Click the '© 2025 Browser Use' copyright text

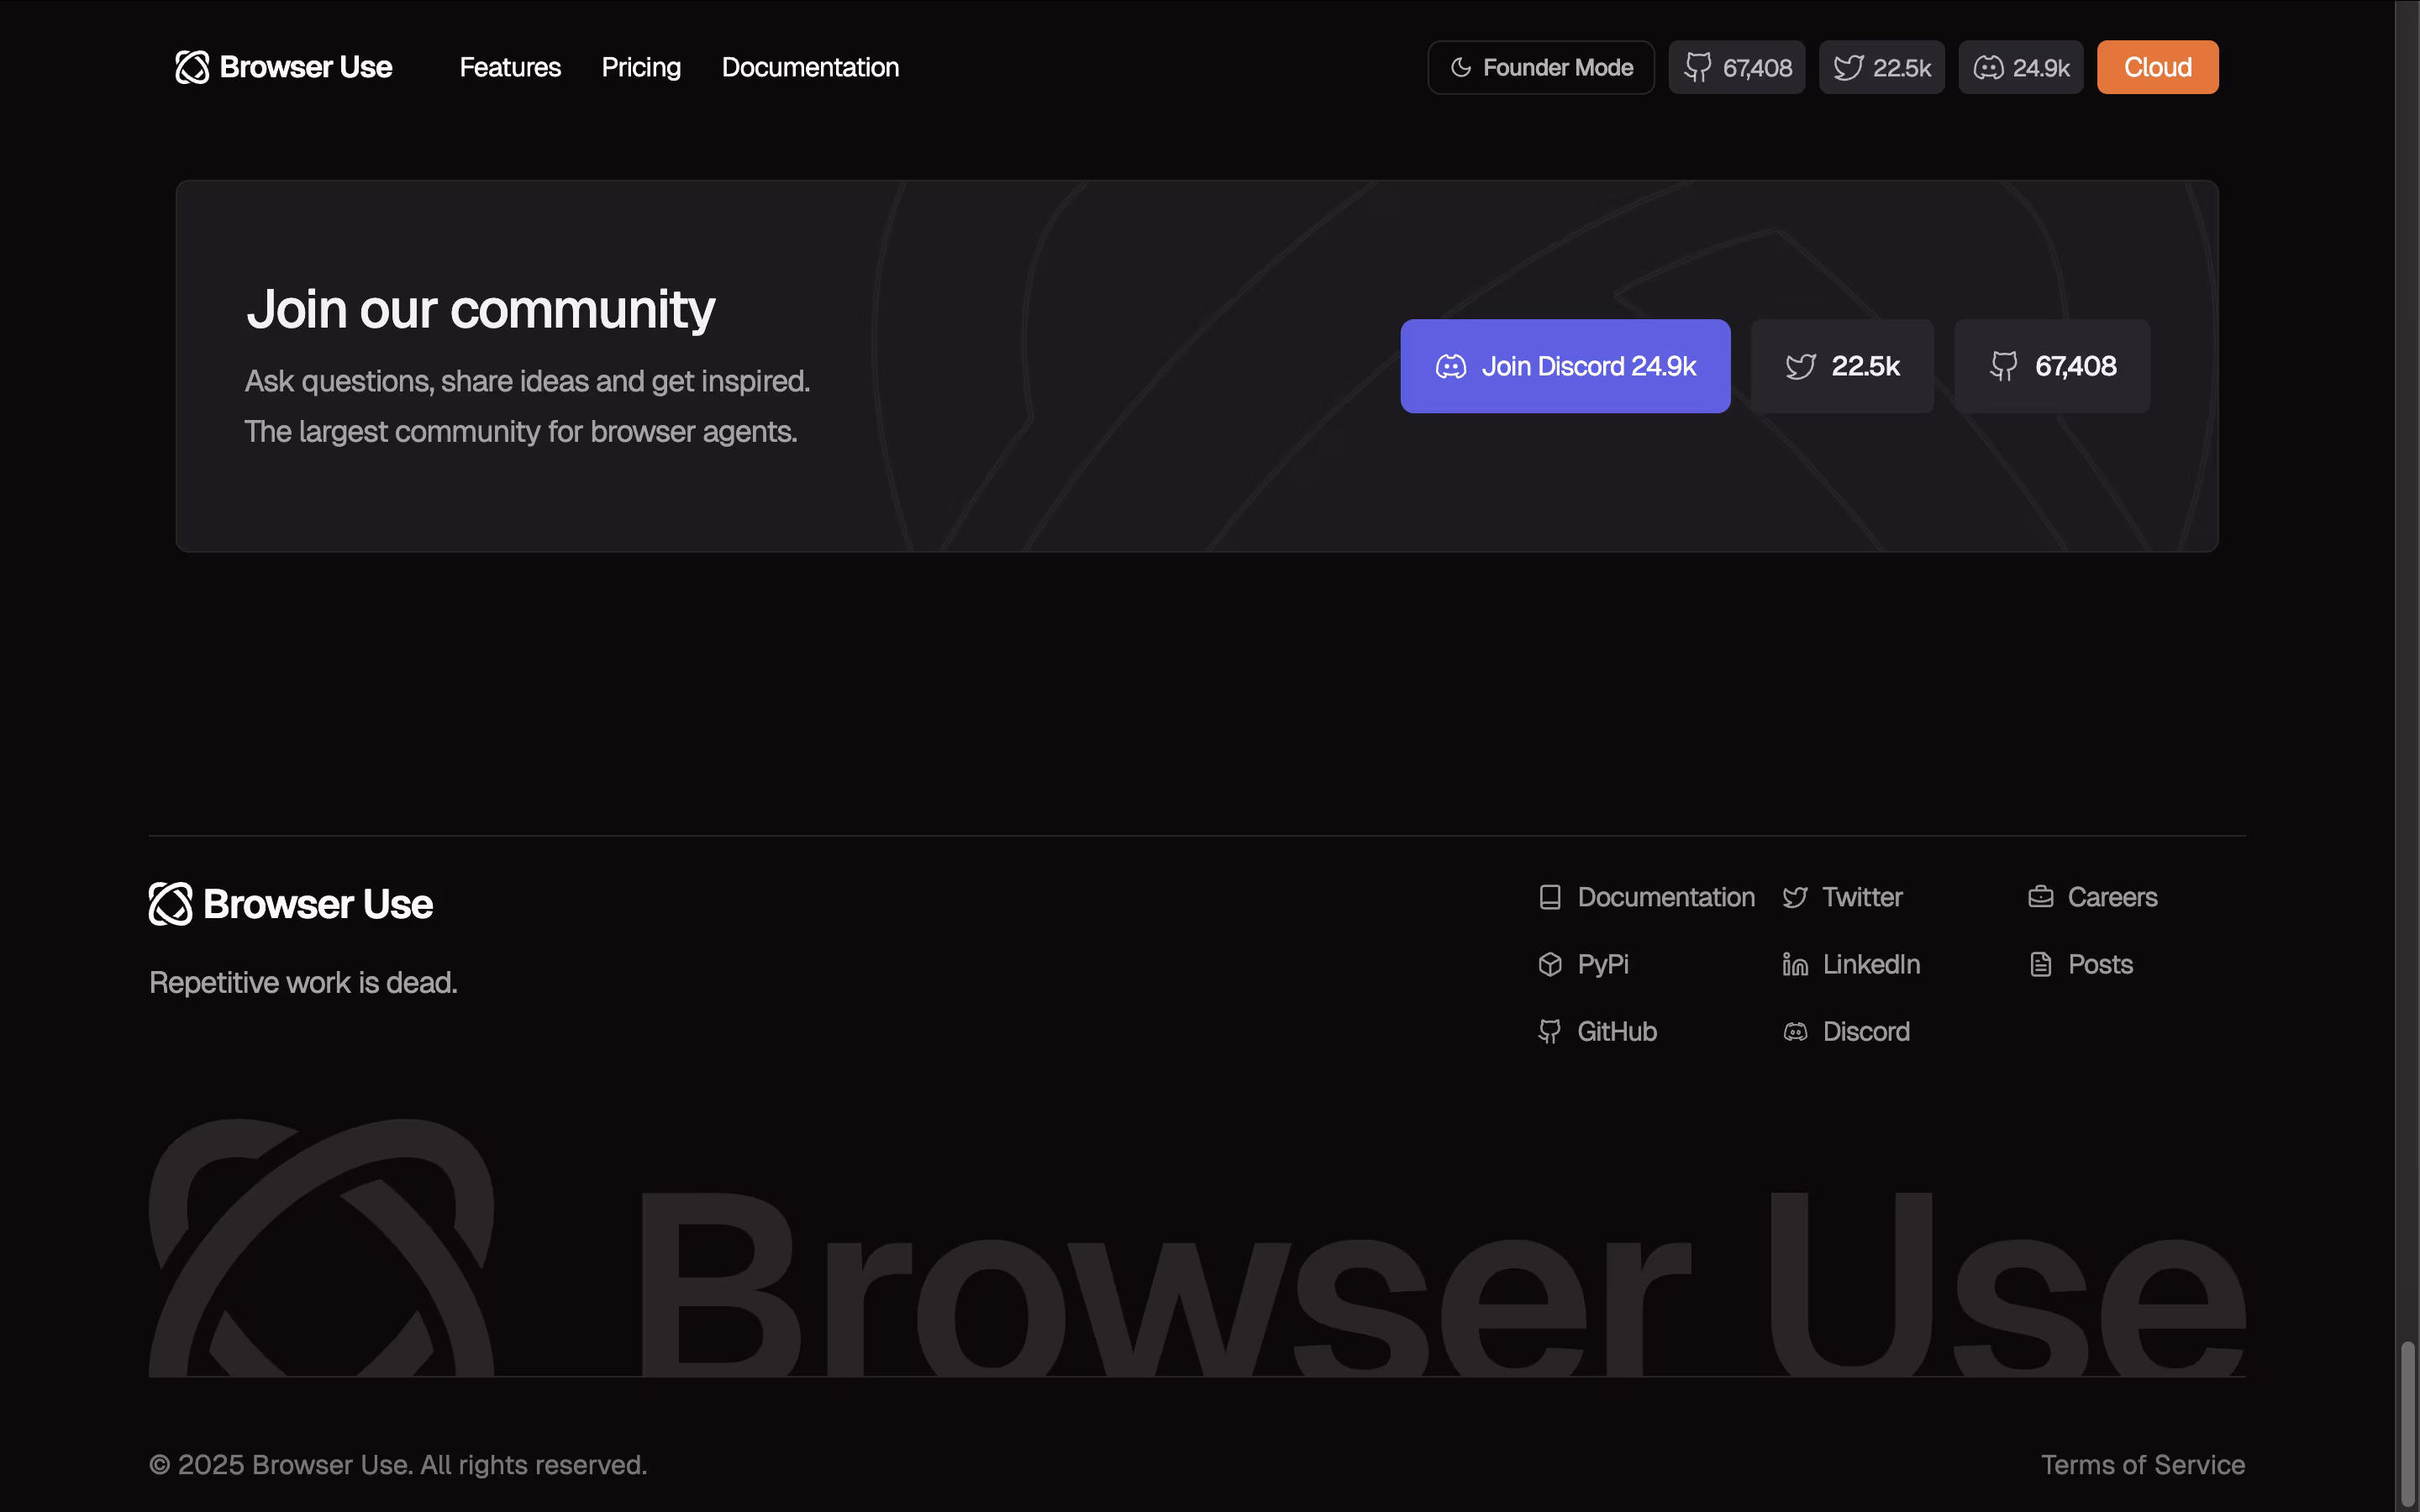pos(398,1465)
